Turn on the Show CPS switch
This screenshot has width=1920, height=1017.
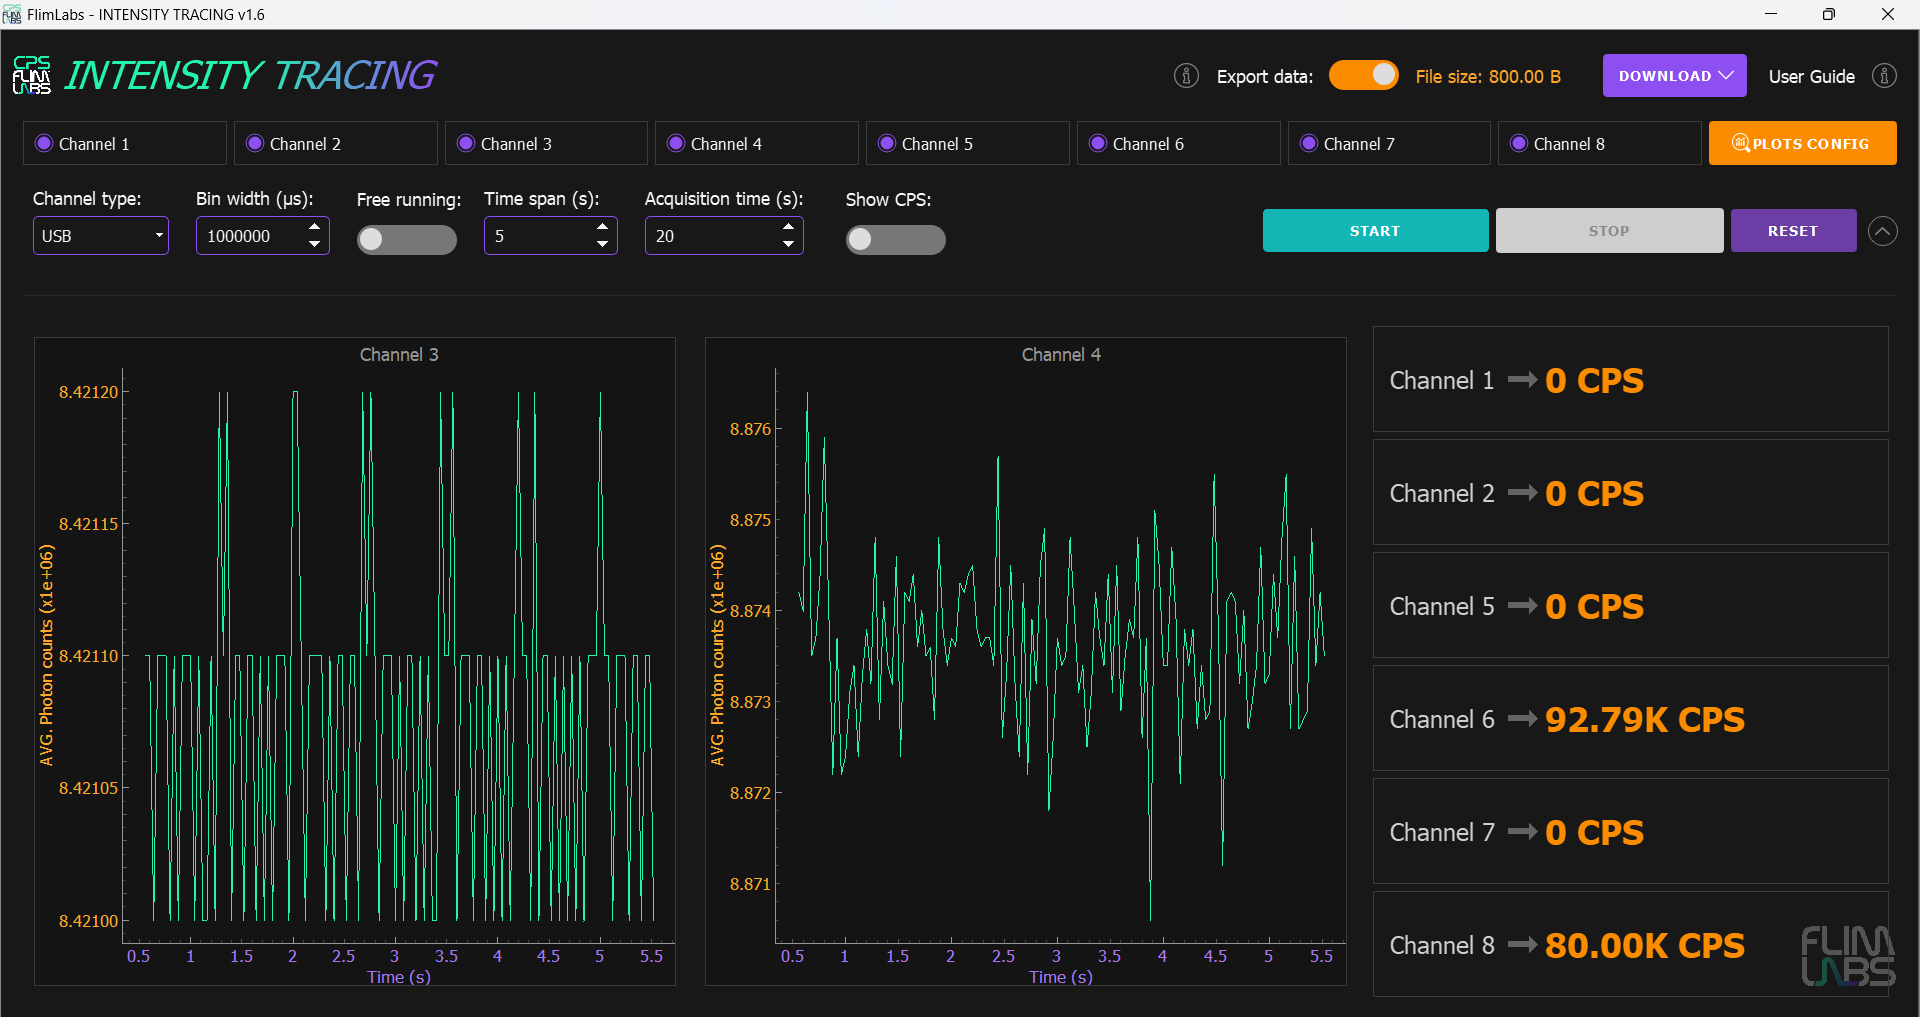(895, 239)
